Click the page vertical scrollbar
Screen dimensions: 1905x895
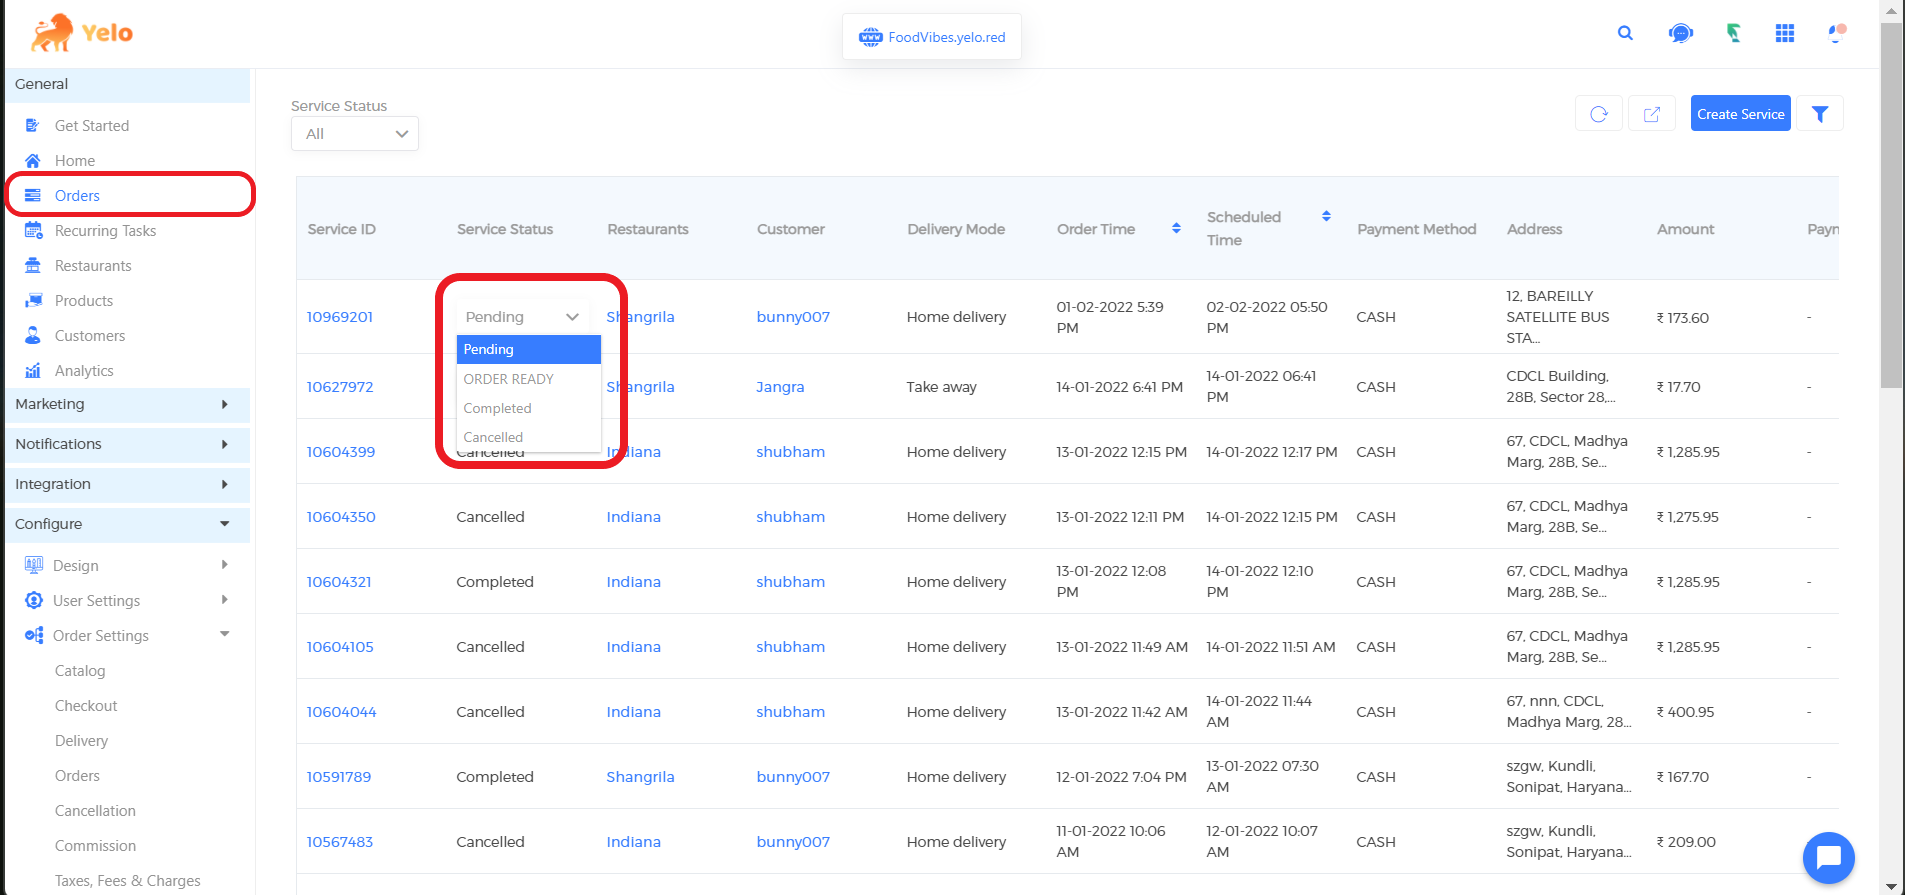[x=1891, y=200]
